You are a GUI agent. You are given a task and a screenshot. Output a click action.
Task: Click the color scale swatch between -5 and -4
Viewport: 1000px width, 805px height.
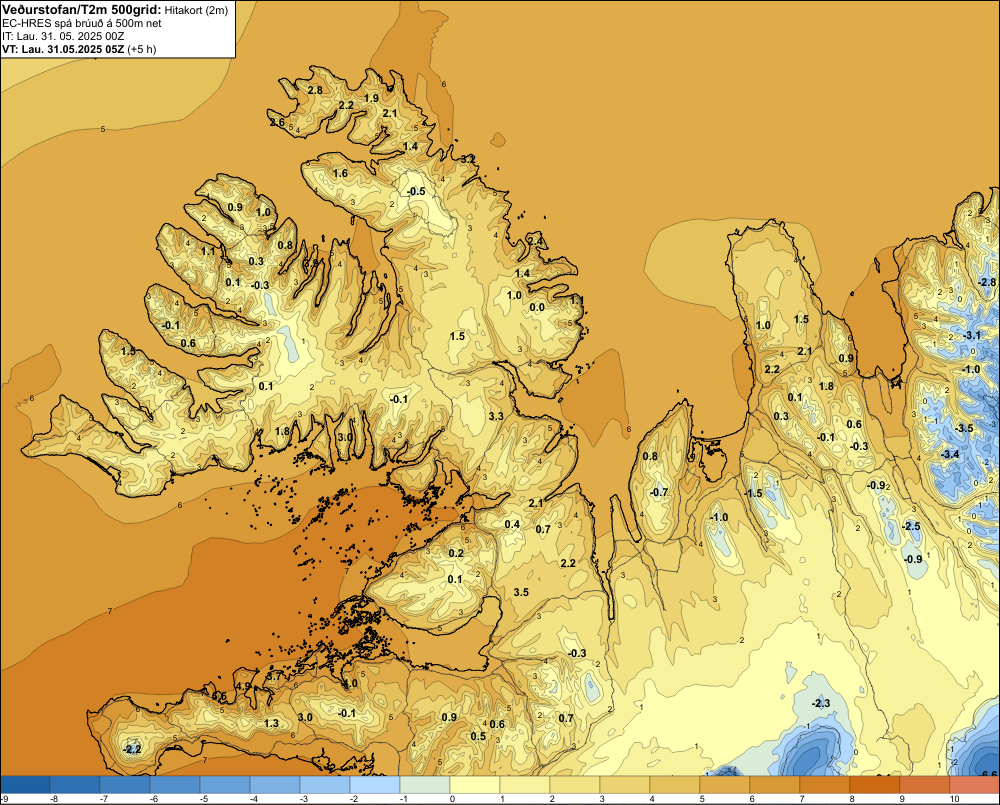tap(225, 784)
